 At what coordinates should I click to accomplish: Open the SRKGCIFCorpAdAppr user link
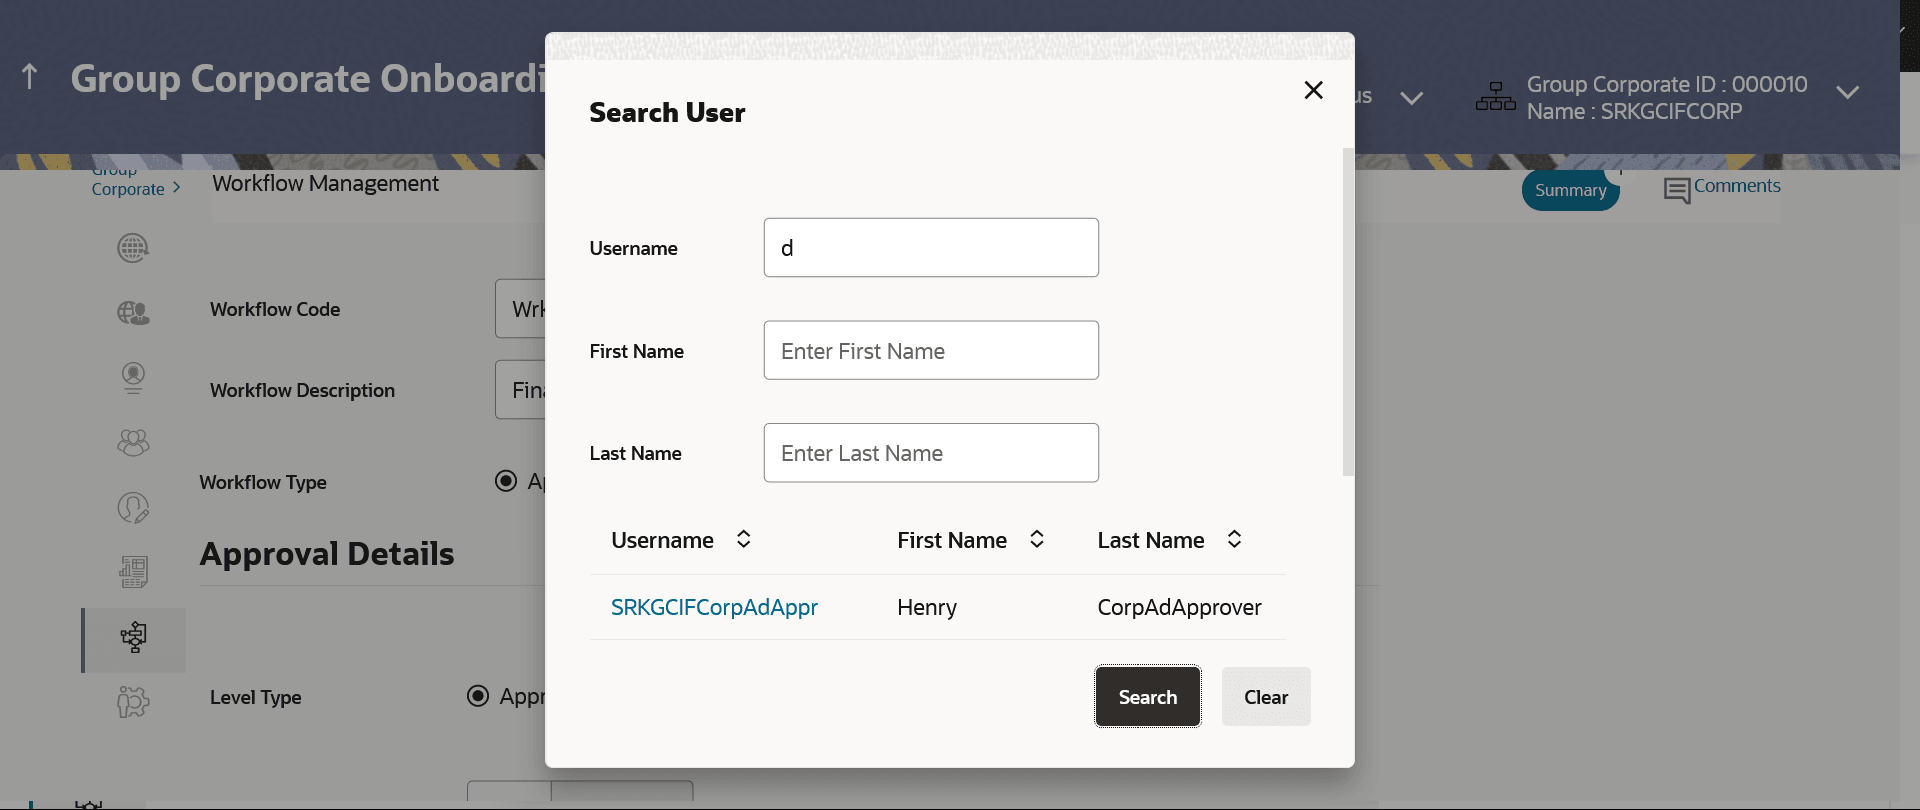tap(714, 607)
